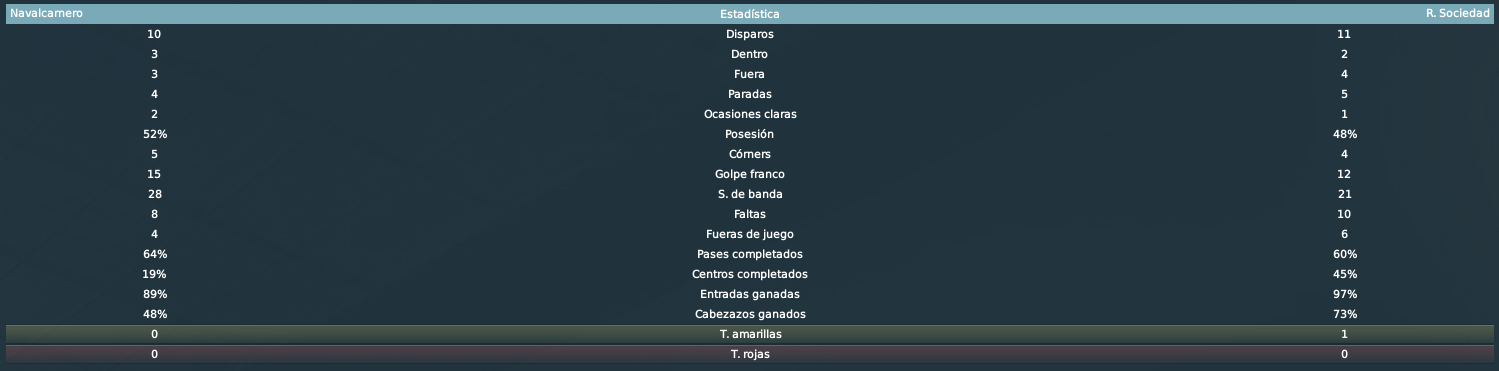
Task: Select the Estadística column header
Action: click(x=749, y=14)
